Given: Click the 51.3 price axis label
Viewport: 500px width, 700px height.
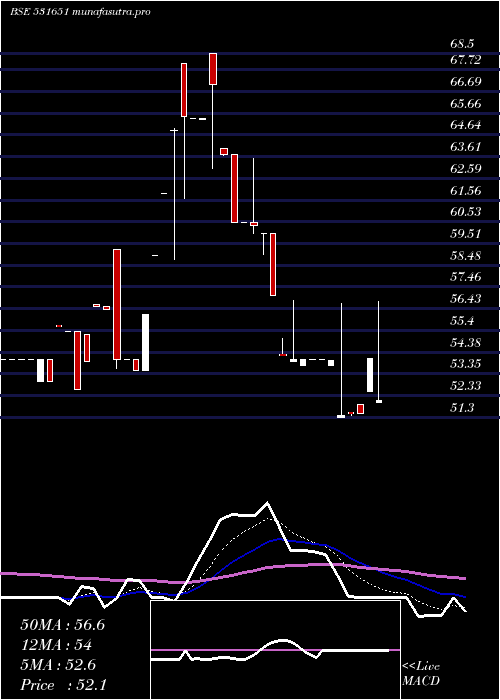Looking at the screenshot, I should pyautogui.click(x=462, y=408).
